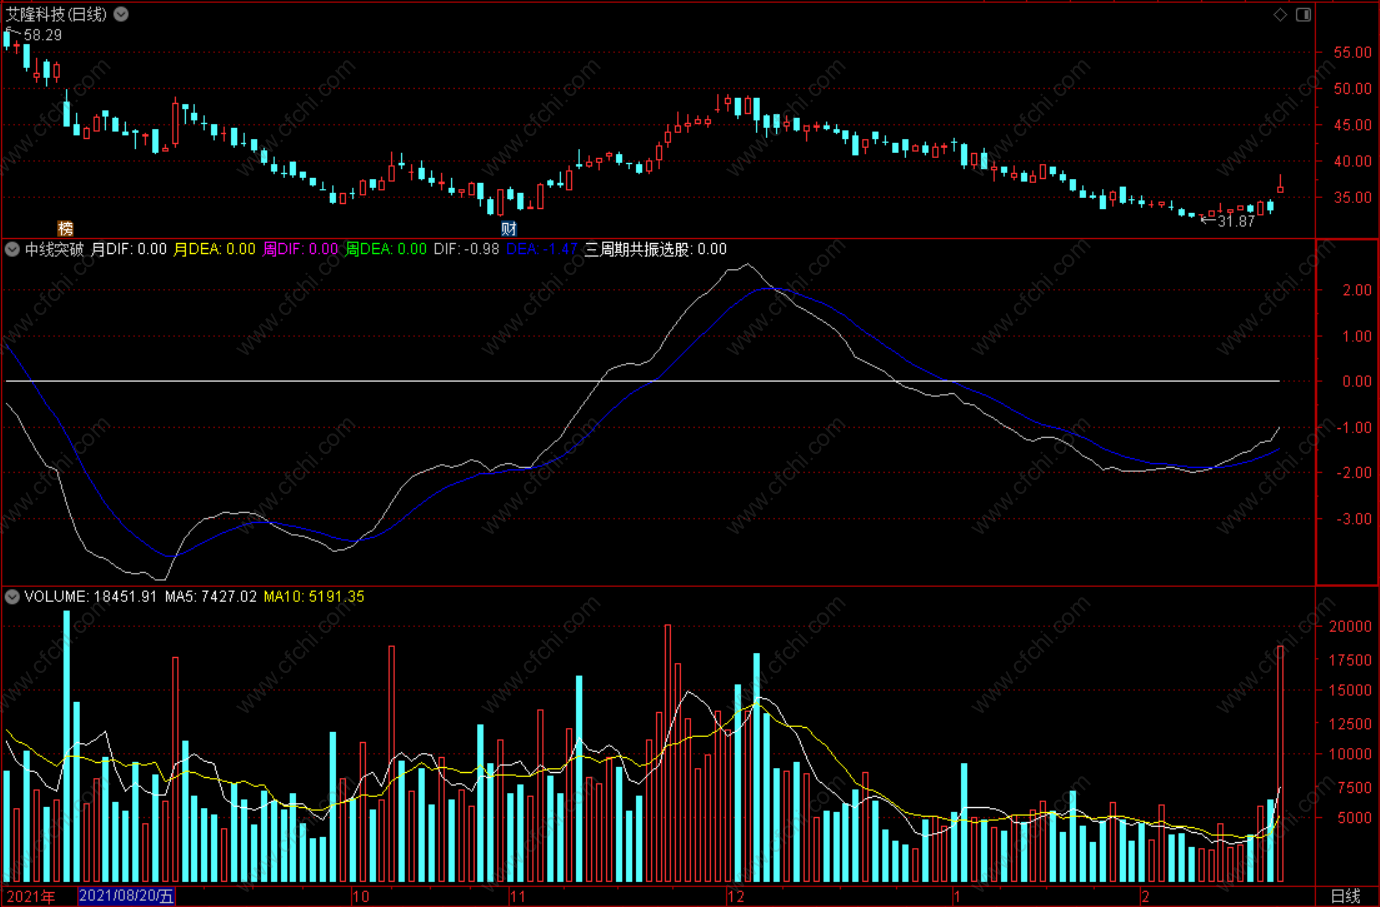Expand the VOLUME indicator dropdown arrow

click(12, 596)
